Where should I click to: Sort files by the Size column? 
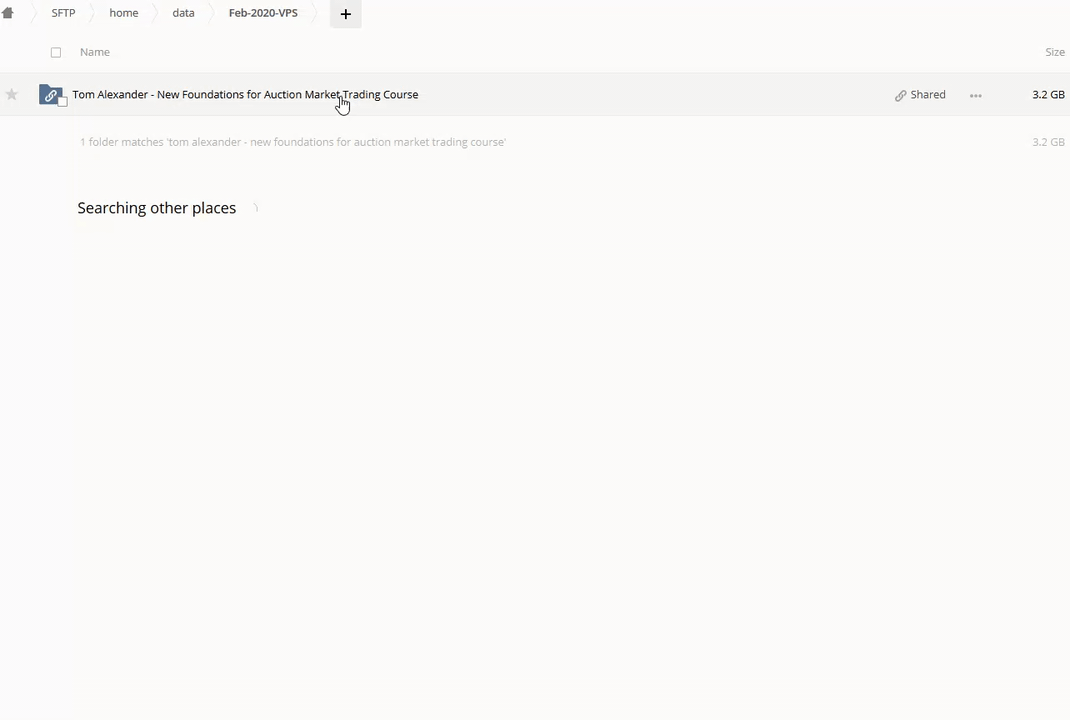[1054, 52]
